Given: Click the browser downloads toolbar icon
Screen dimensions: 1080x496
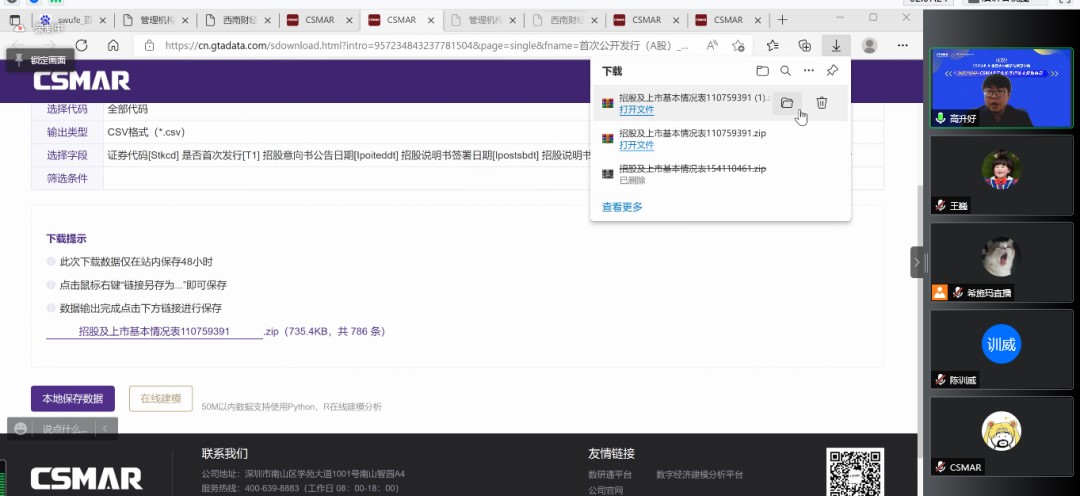Looking at the screenshot, I should click(836, 45).
